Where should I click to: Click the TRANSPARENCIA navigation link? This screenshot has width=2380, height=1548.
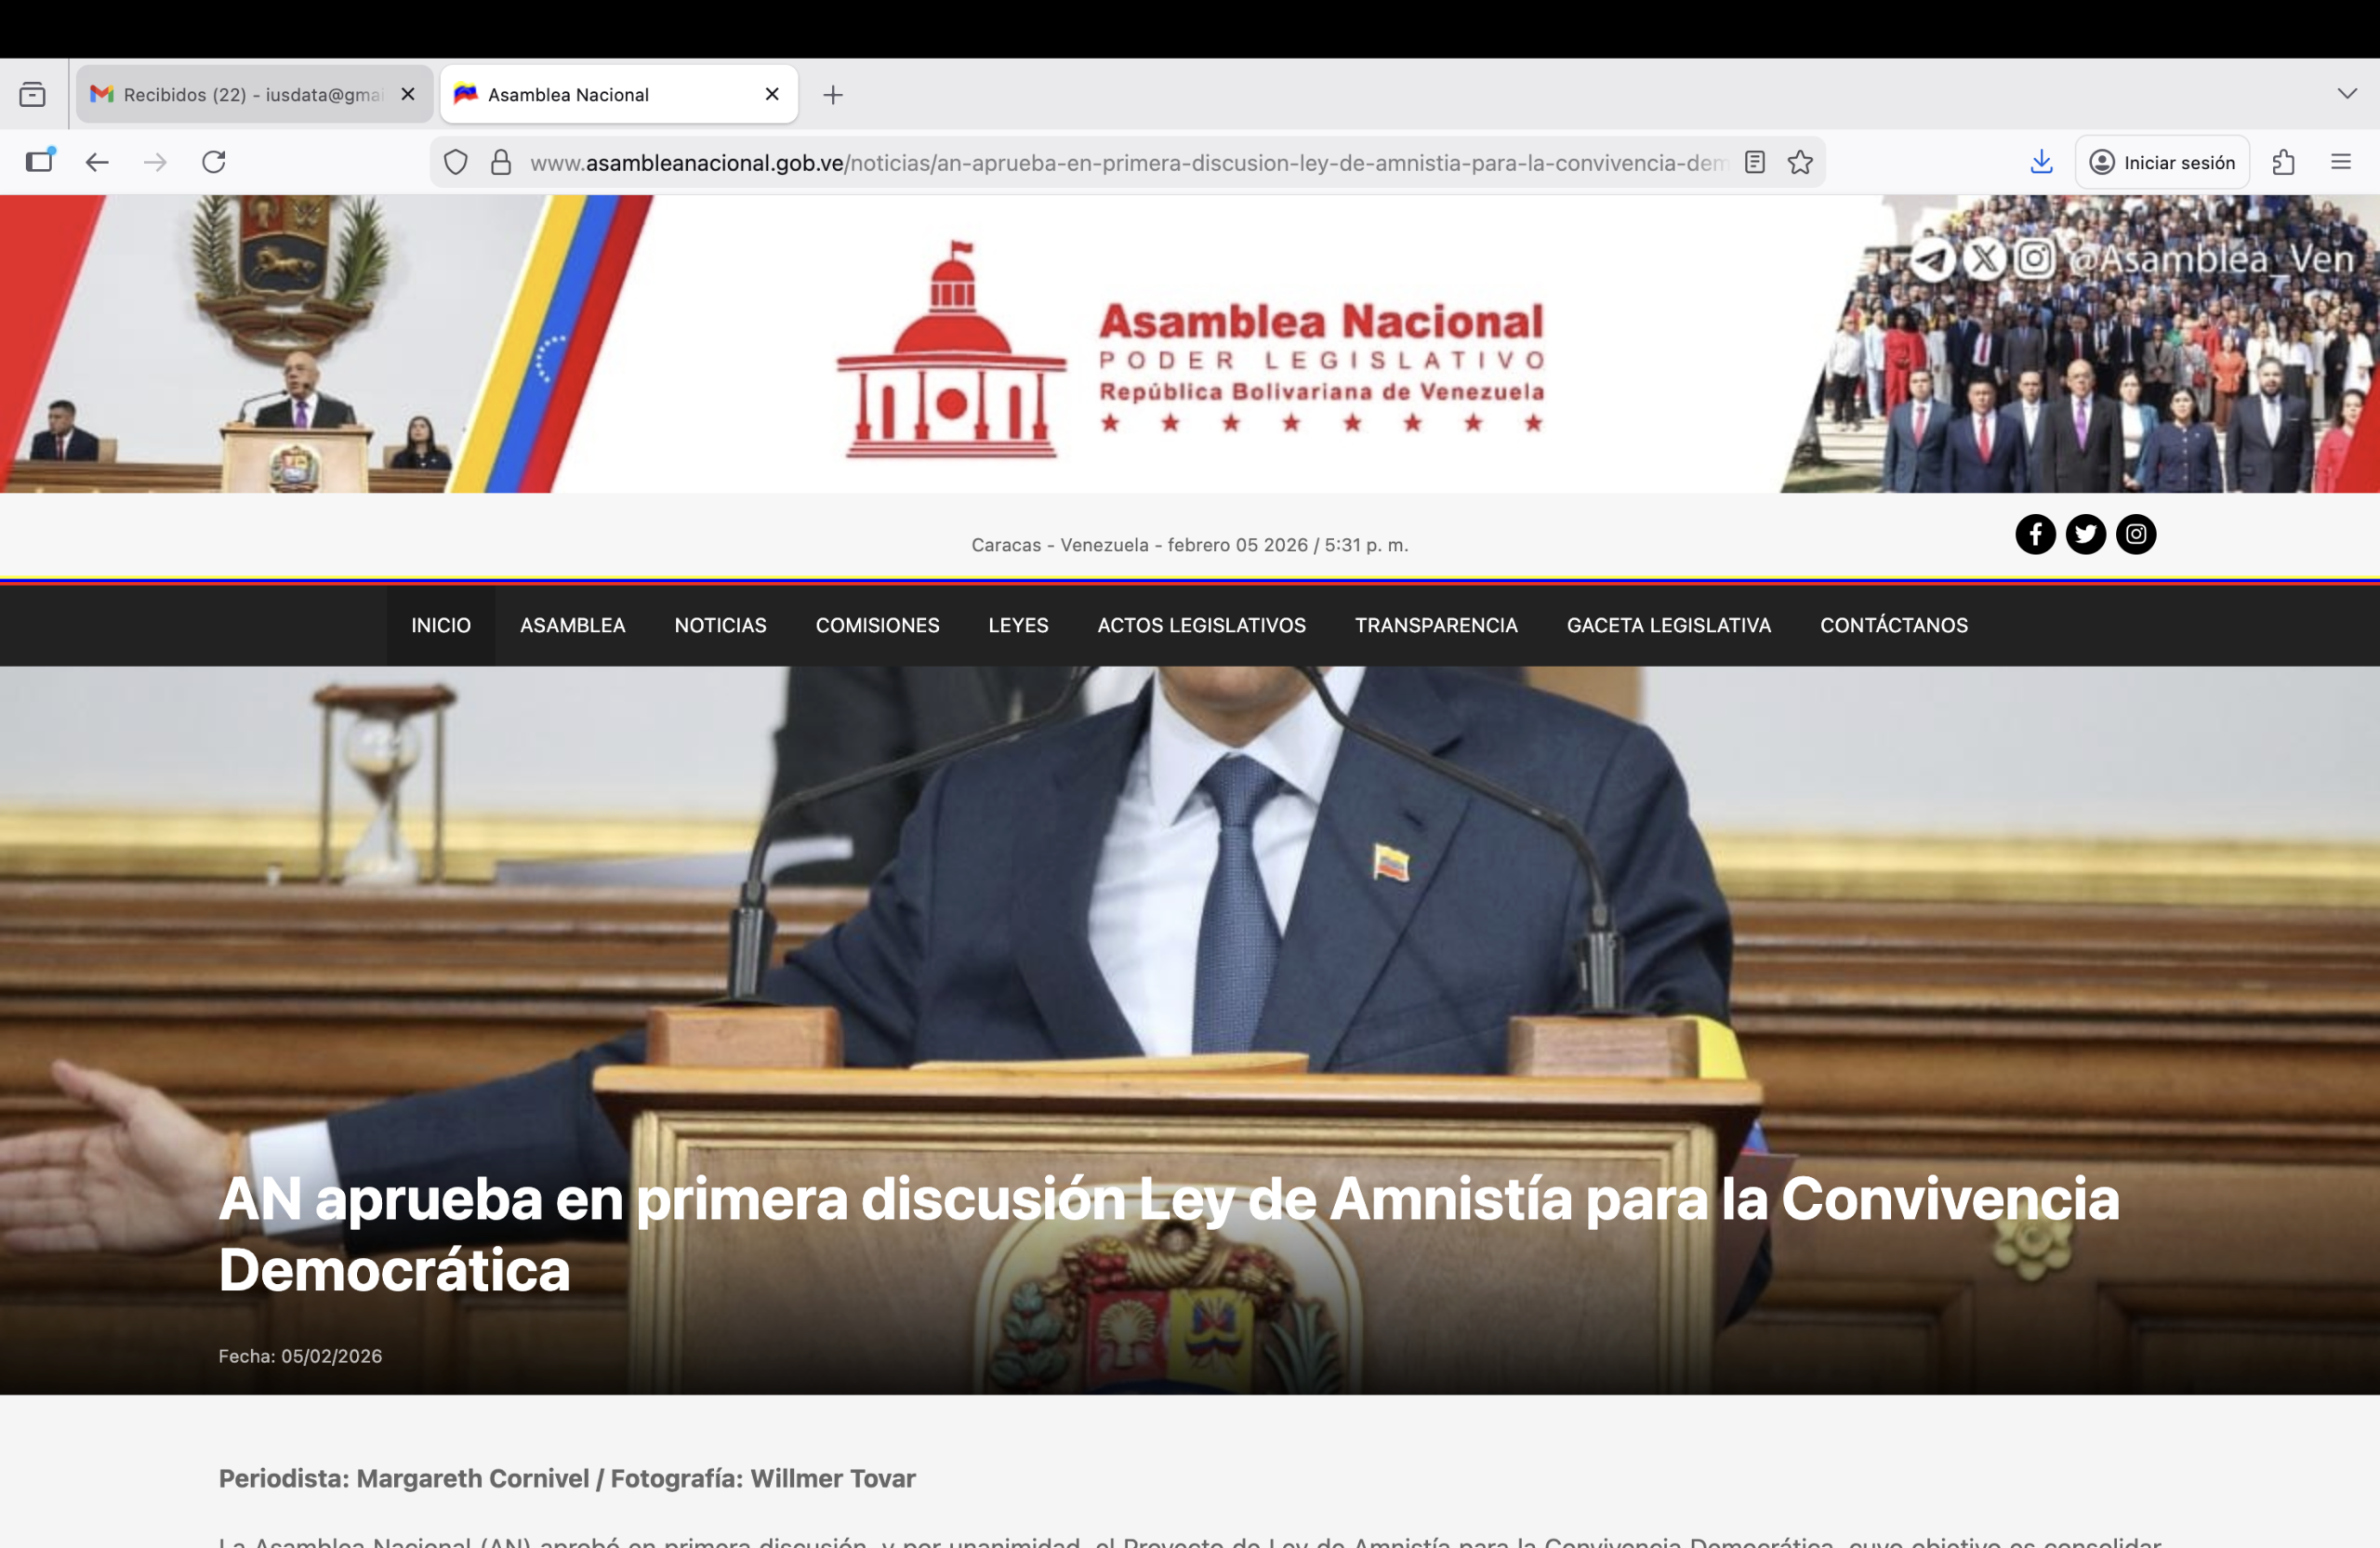point(1435,625)
